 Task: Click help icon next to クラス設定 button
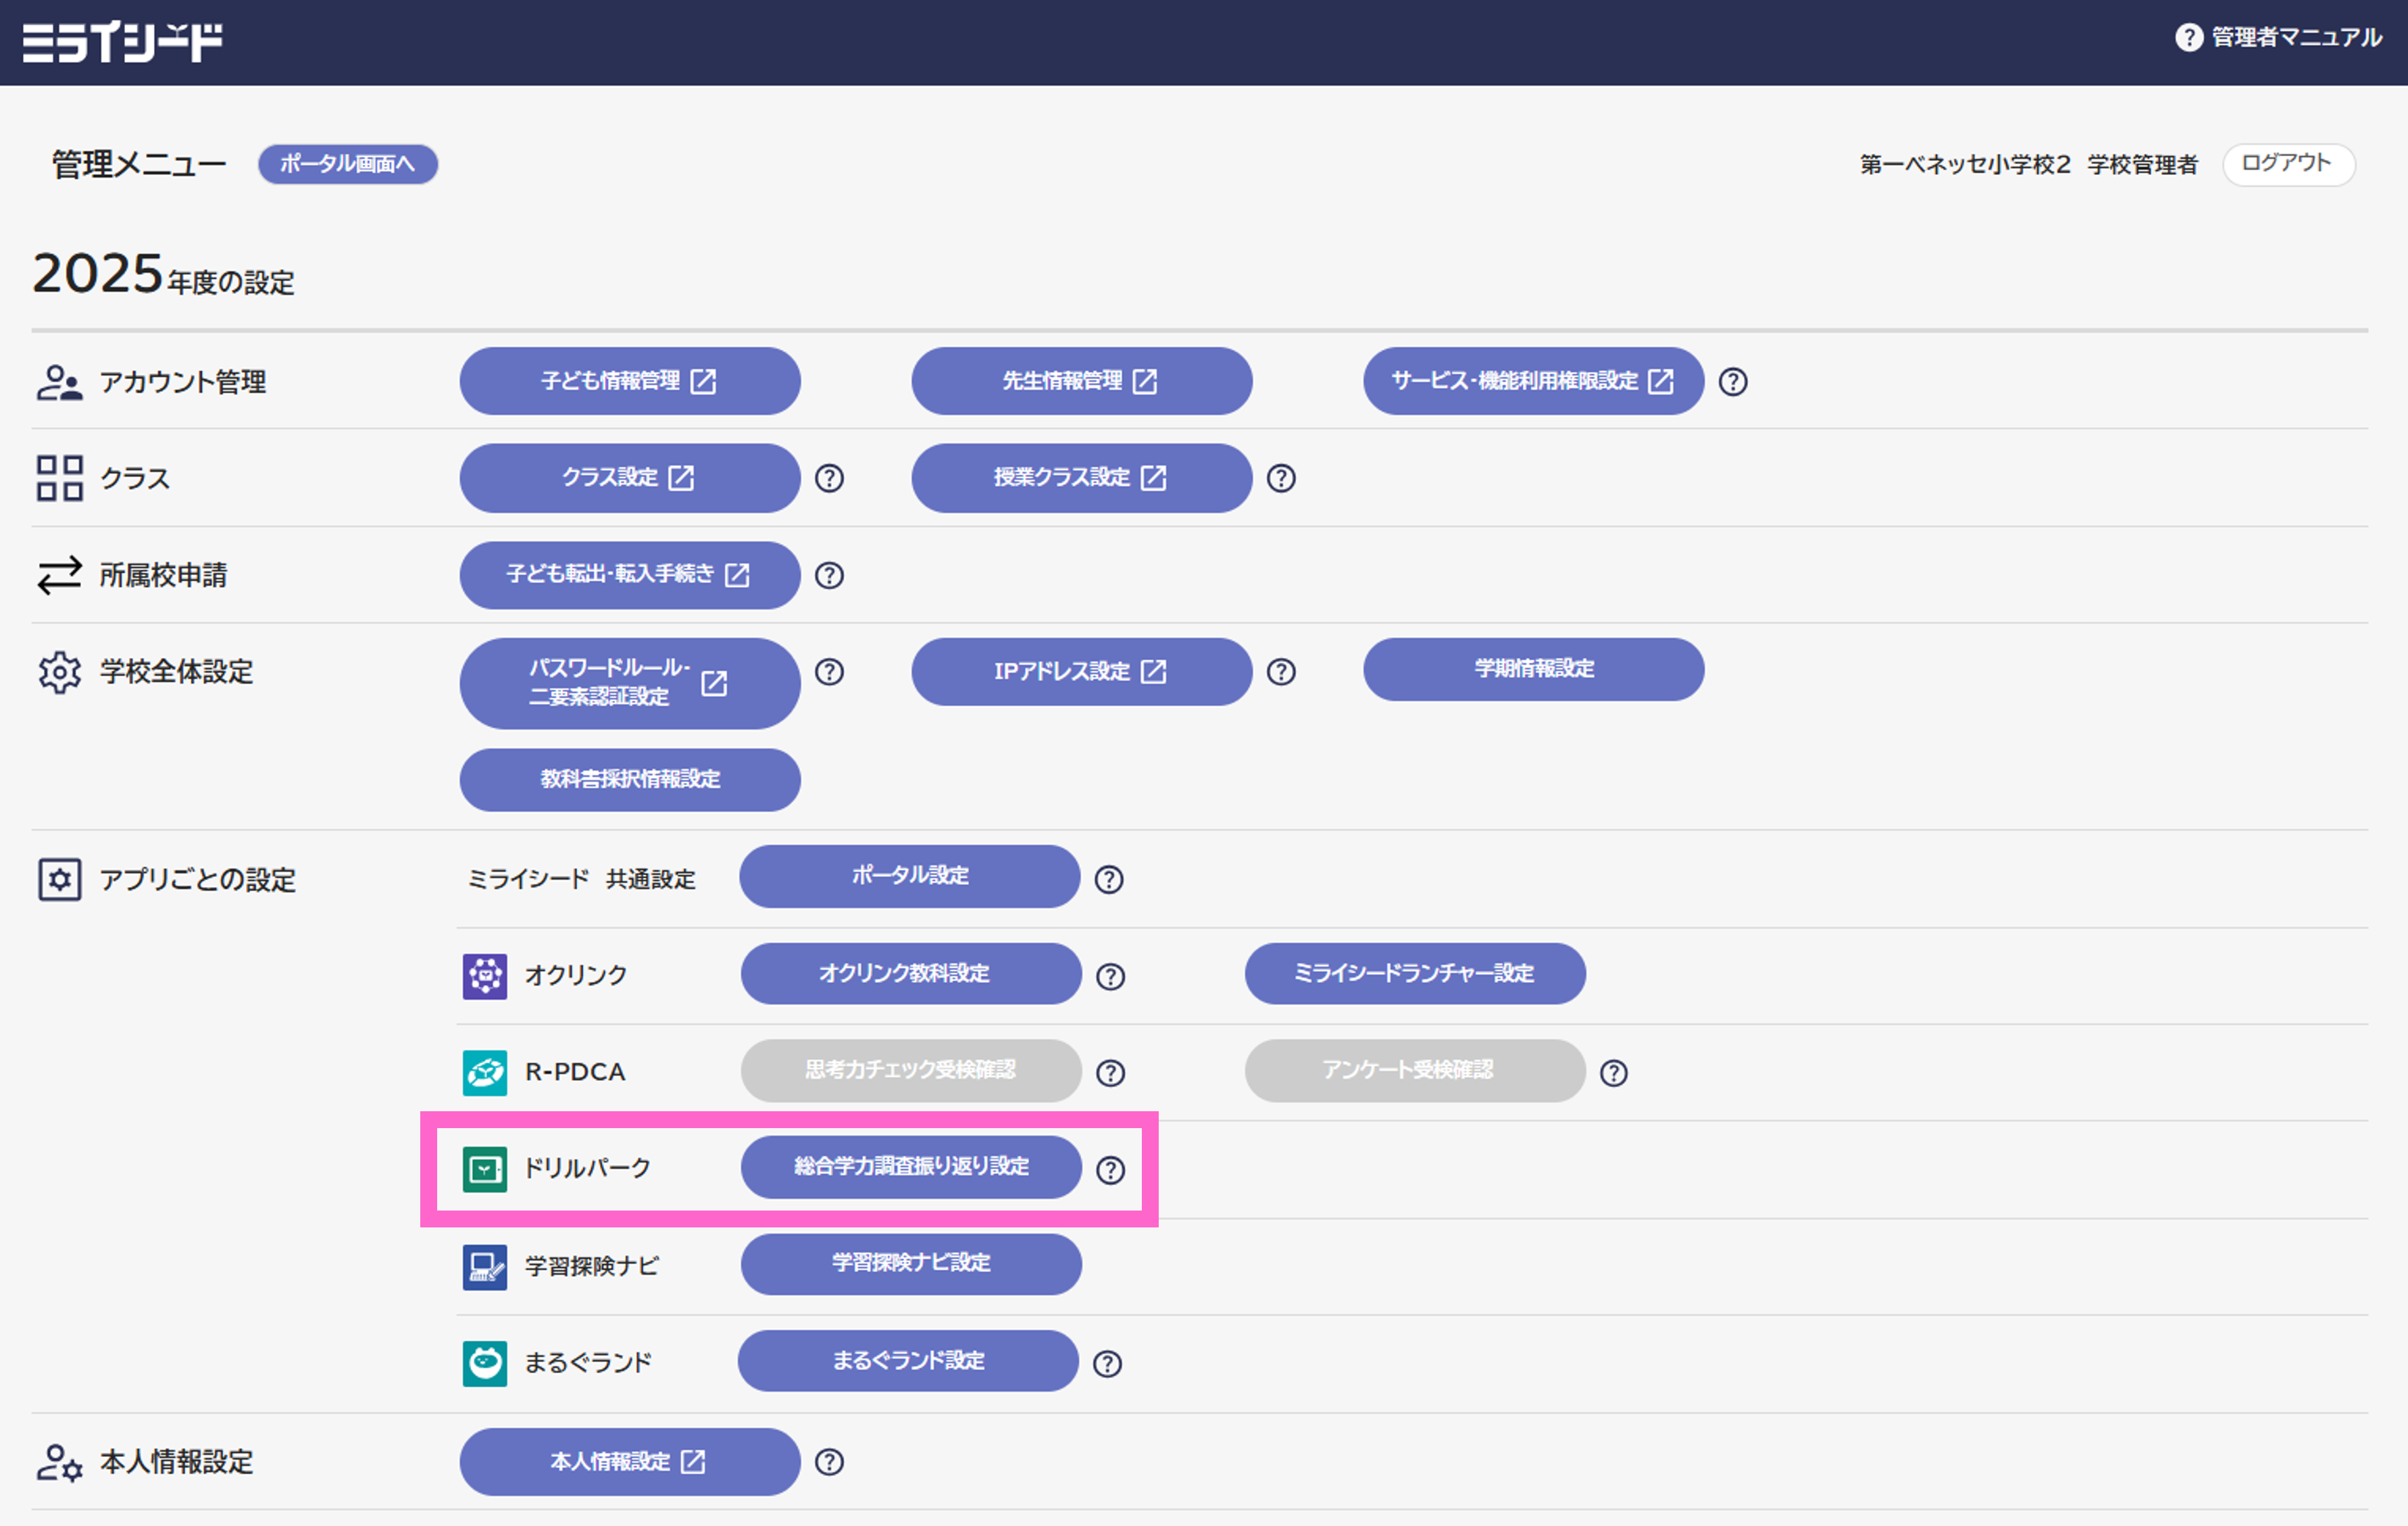[x=829, y=478]
